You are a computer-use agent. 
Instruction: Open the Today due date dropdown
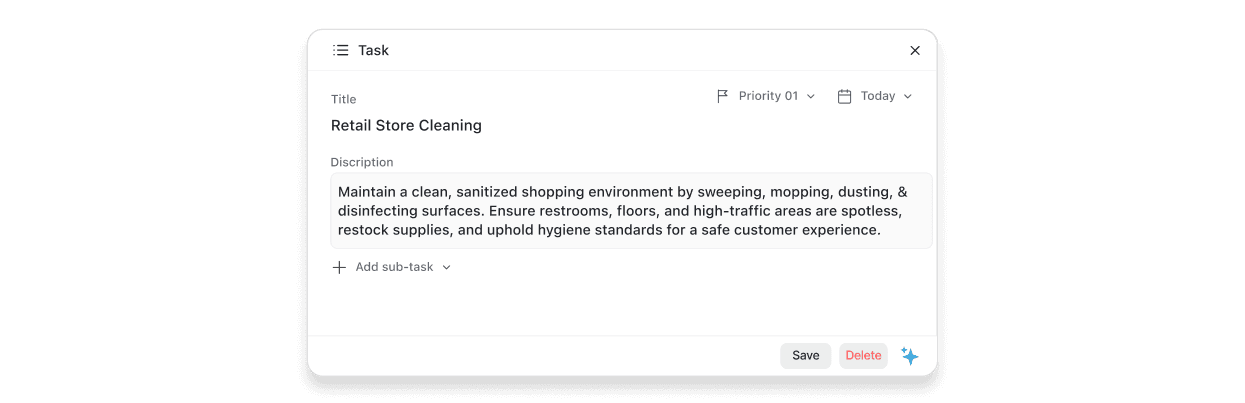click(877, 96)
